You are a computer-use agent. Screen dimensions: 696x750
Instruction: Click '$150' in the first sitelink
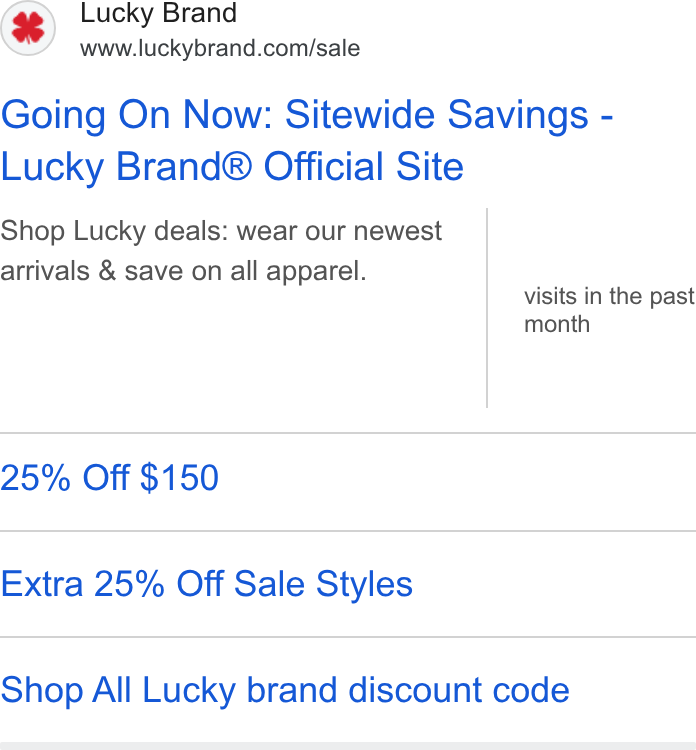(179, 477)
